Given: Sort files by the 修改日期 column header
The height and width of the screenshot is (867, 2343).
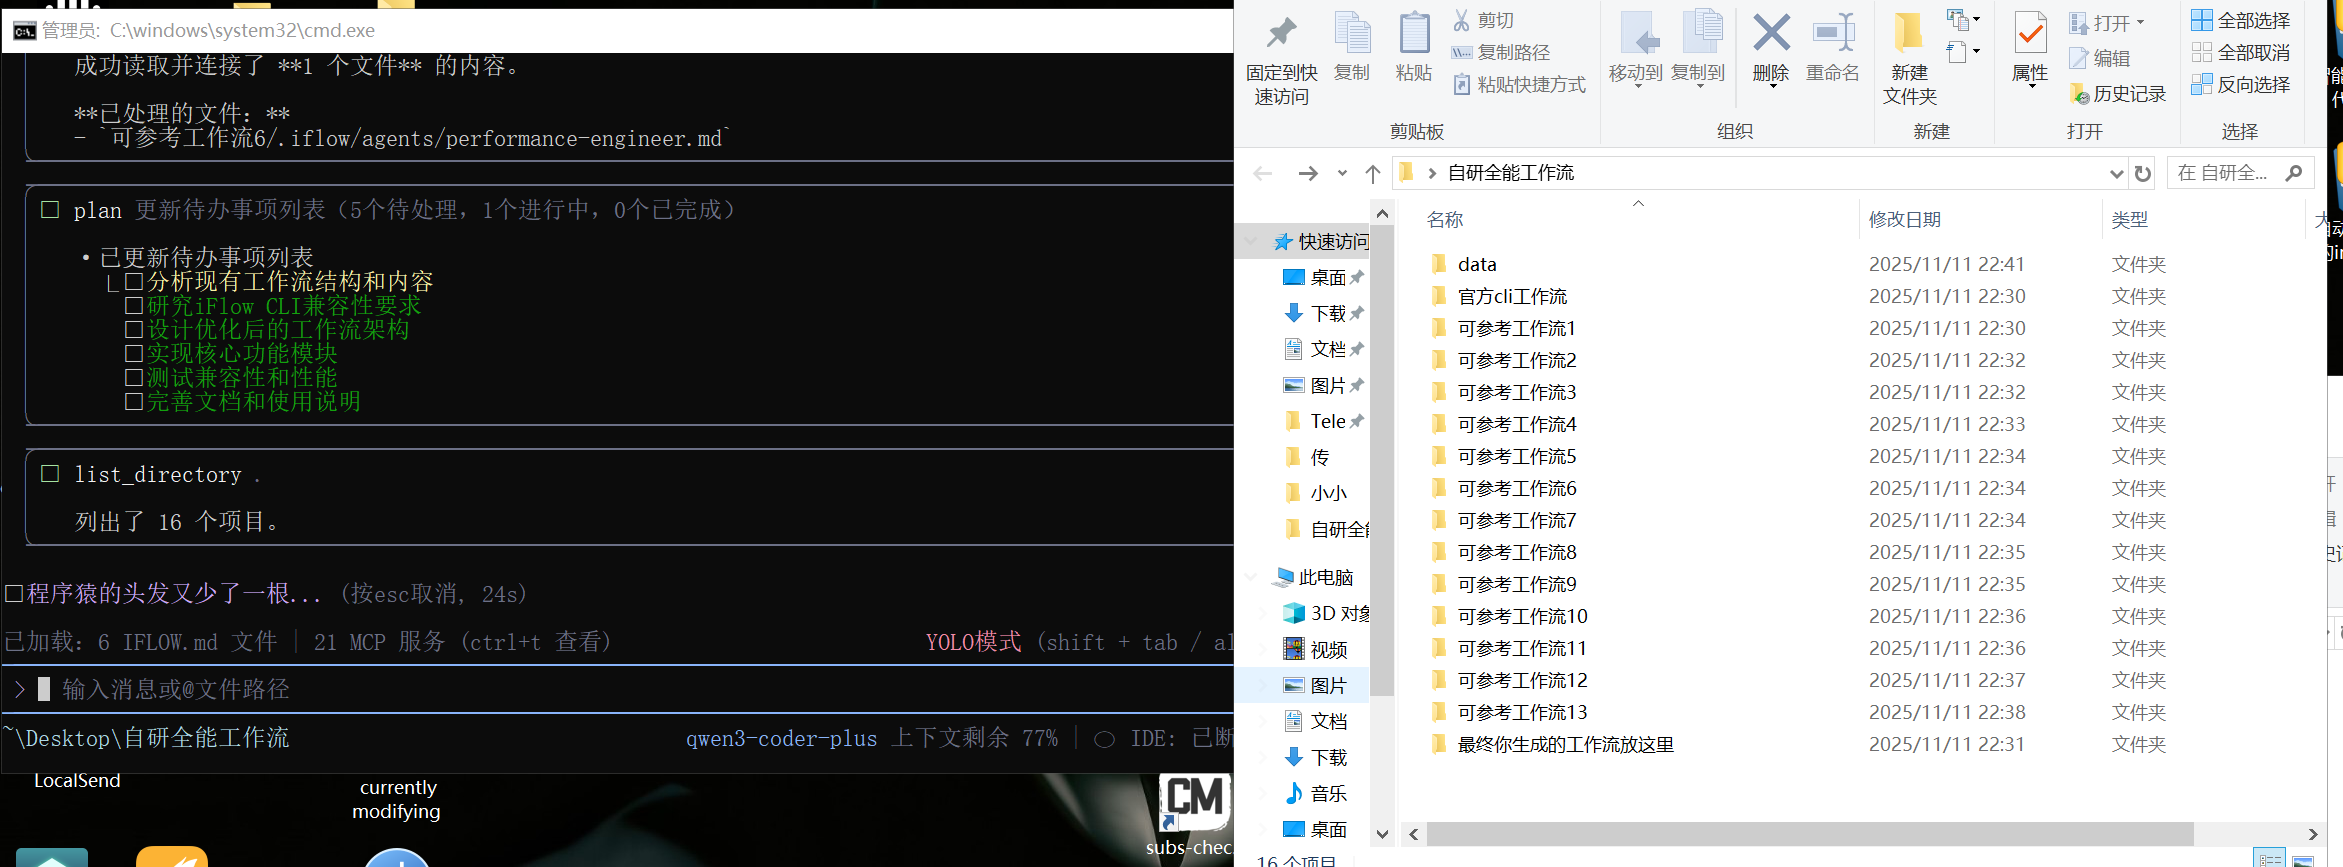Looking at the screenshot, I should [x=1904, y=219].
